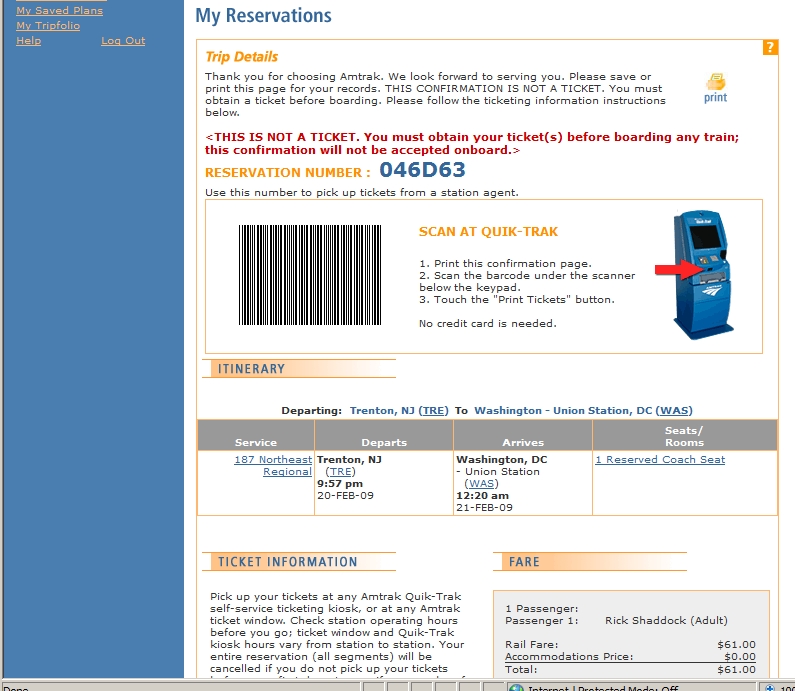Screen dimensions: 795x691
Task: Open My Saved Plans link
Action: pos(59,10)
